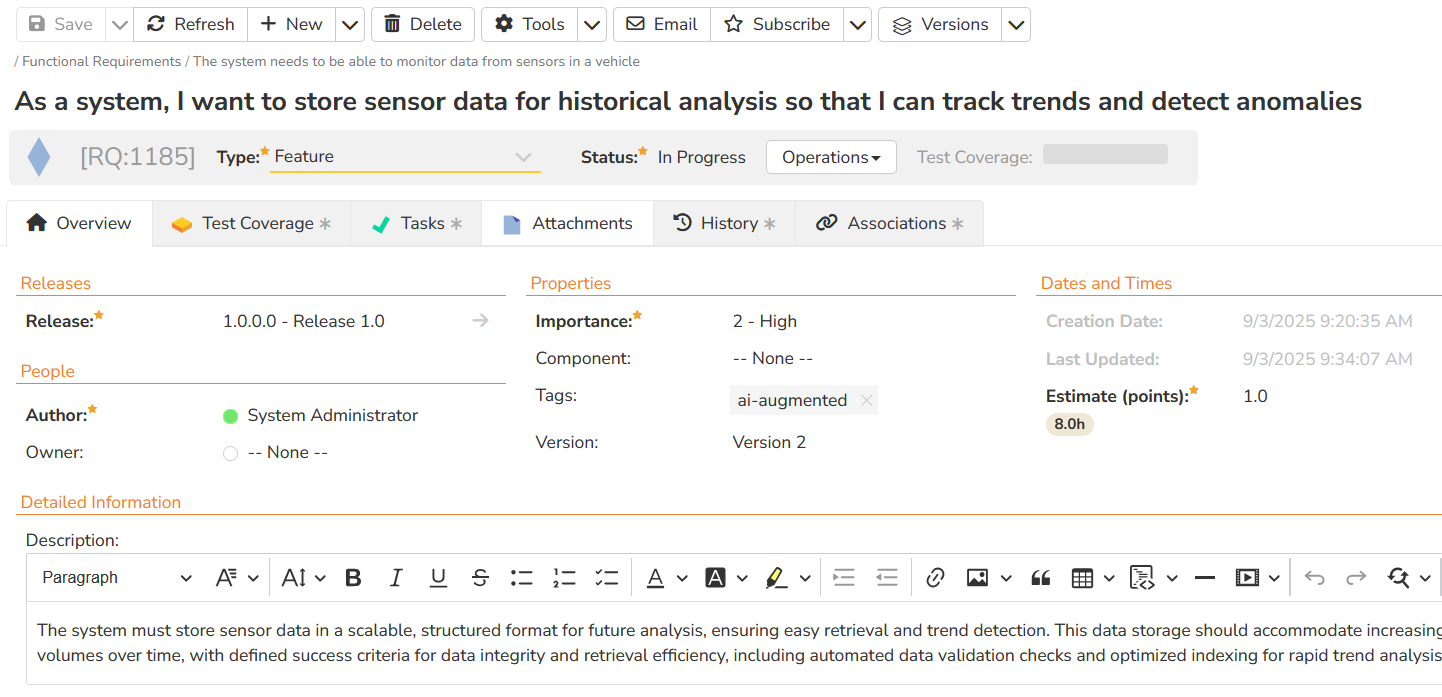Create a numbered list
Viewport: 1442px width, 697px height.
[x=564, y=578]
